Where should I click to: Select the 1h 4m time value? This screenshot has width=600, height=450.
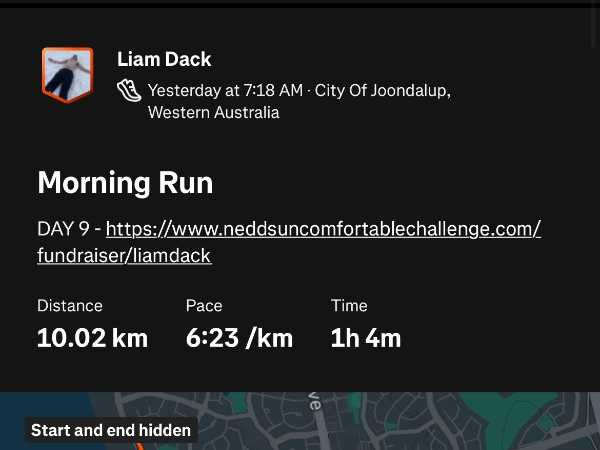(x=365, y=338)
